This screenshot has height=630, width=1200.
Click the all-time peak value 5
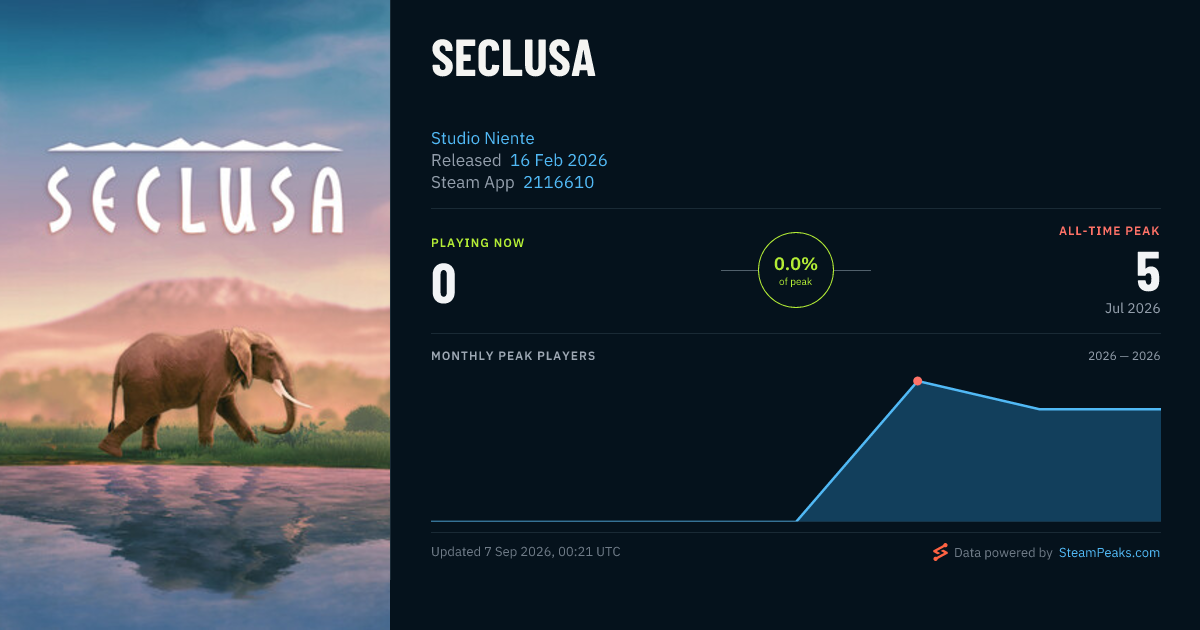pyautogui.click(x=1147, y=272)
